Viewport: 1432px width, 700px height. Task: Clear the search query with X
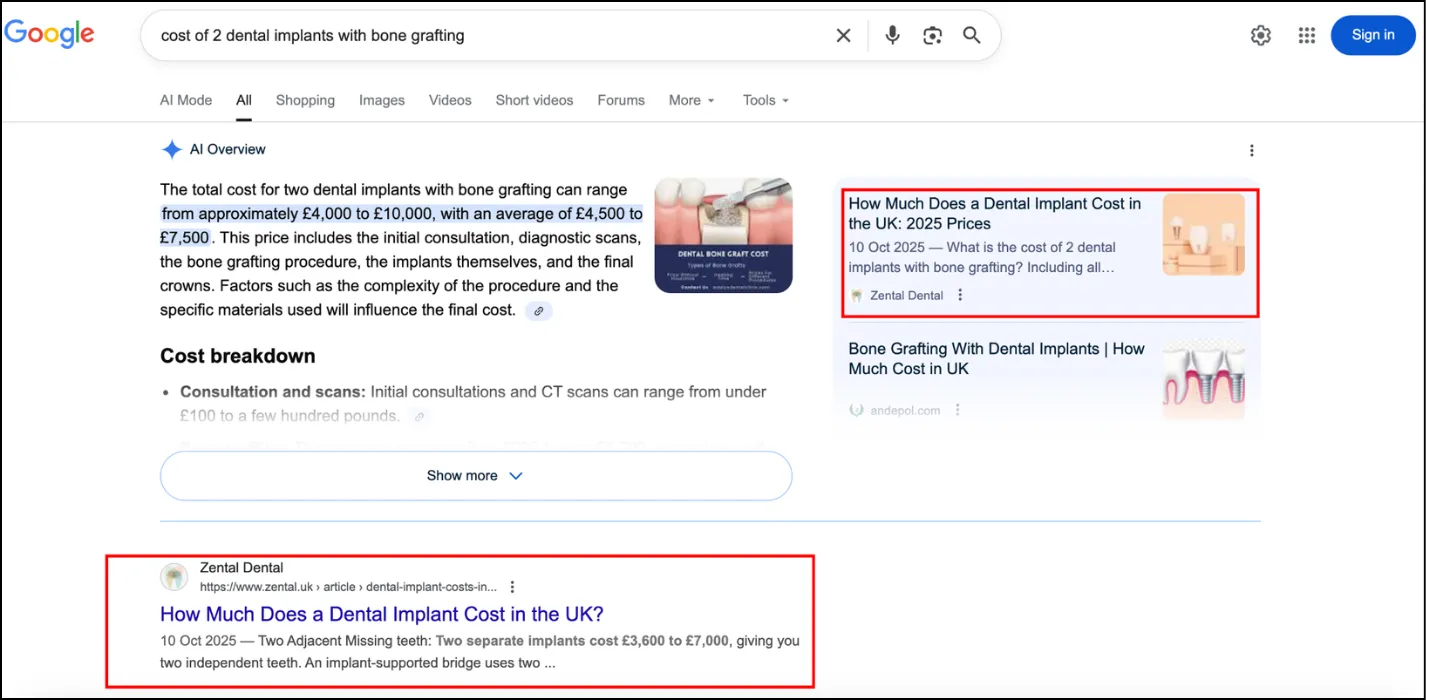843,36
